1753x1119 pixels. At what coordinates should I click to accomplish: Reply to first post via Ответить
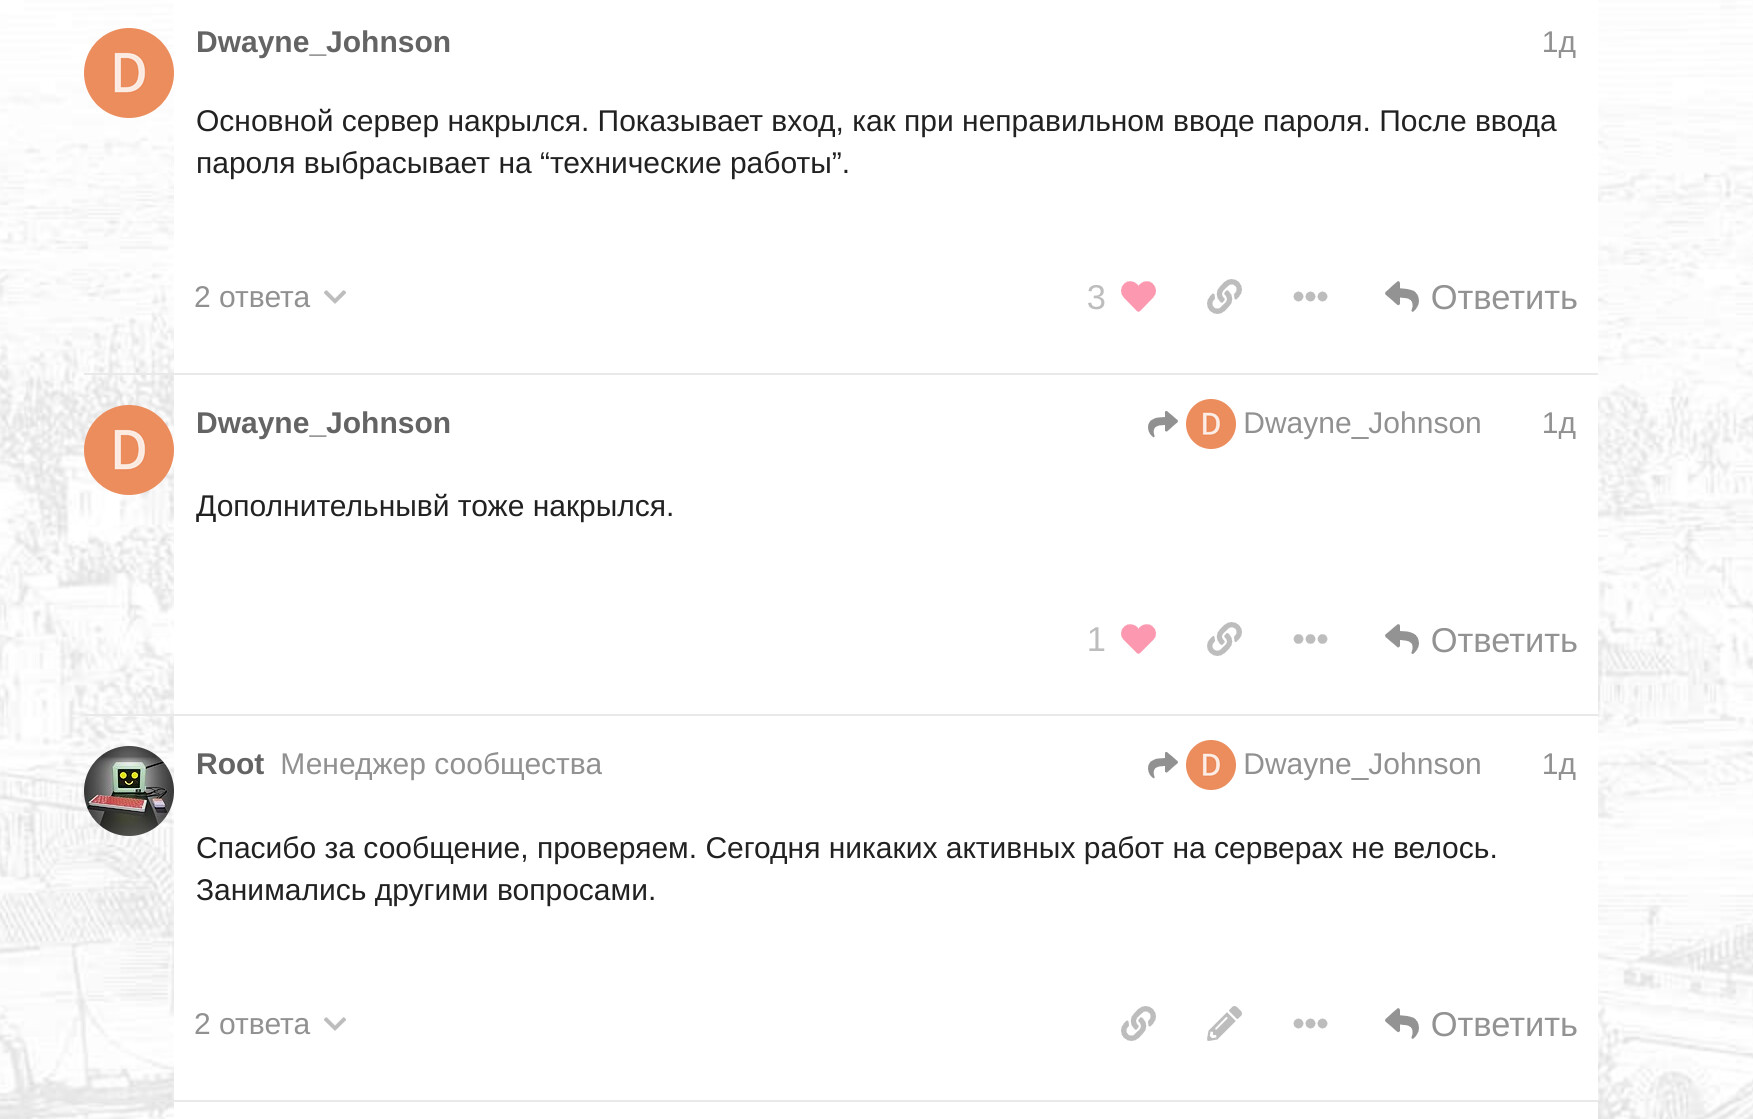[x=1481, y=297]
